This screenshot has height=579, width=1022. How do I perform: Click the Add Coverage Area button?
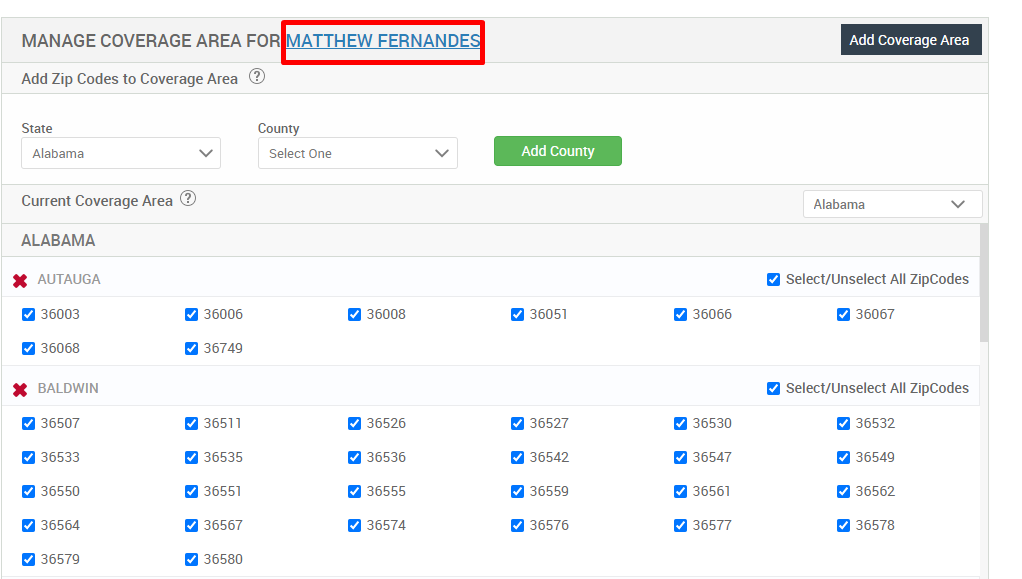click(910, 39)
